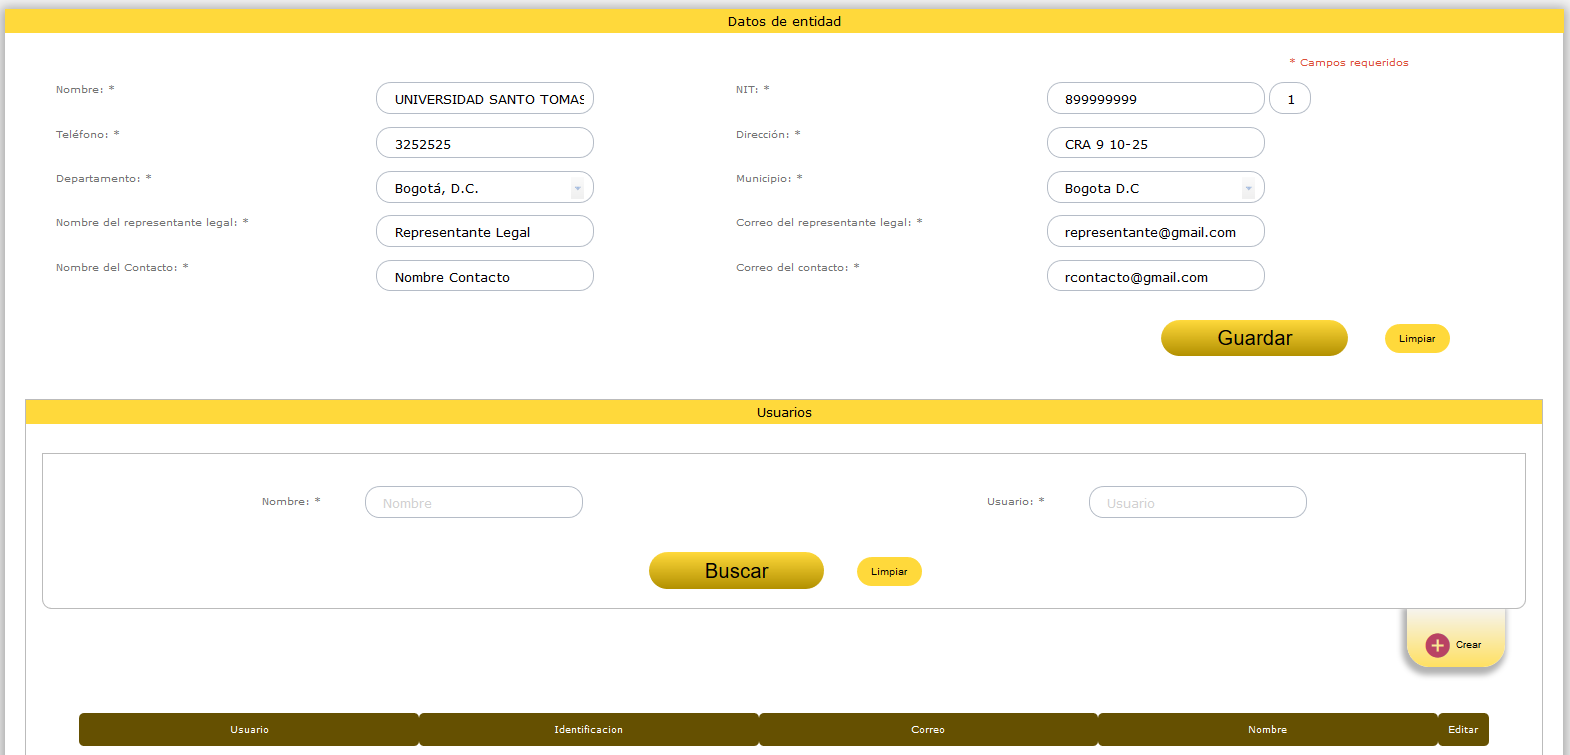Edit the Dirección field
The image size is (1570, 755).
coord(1154,144)
